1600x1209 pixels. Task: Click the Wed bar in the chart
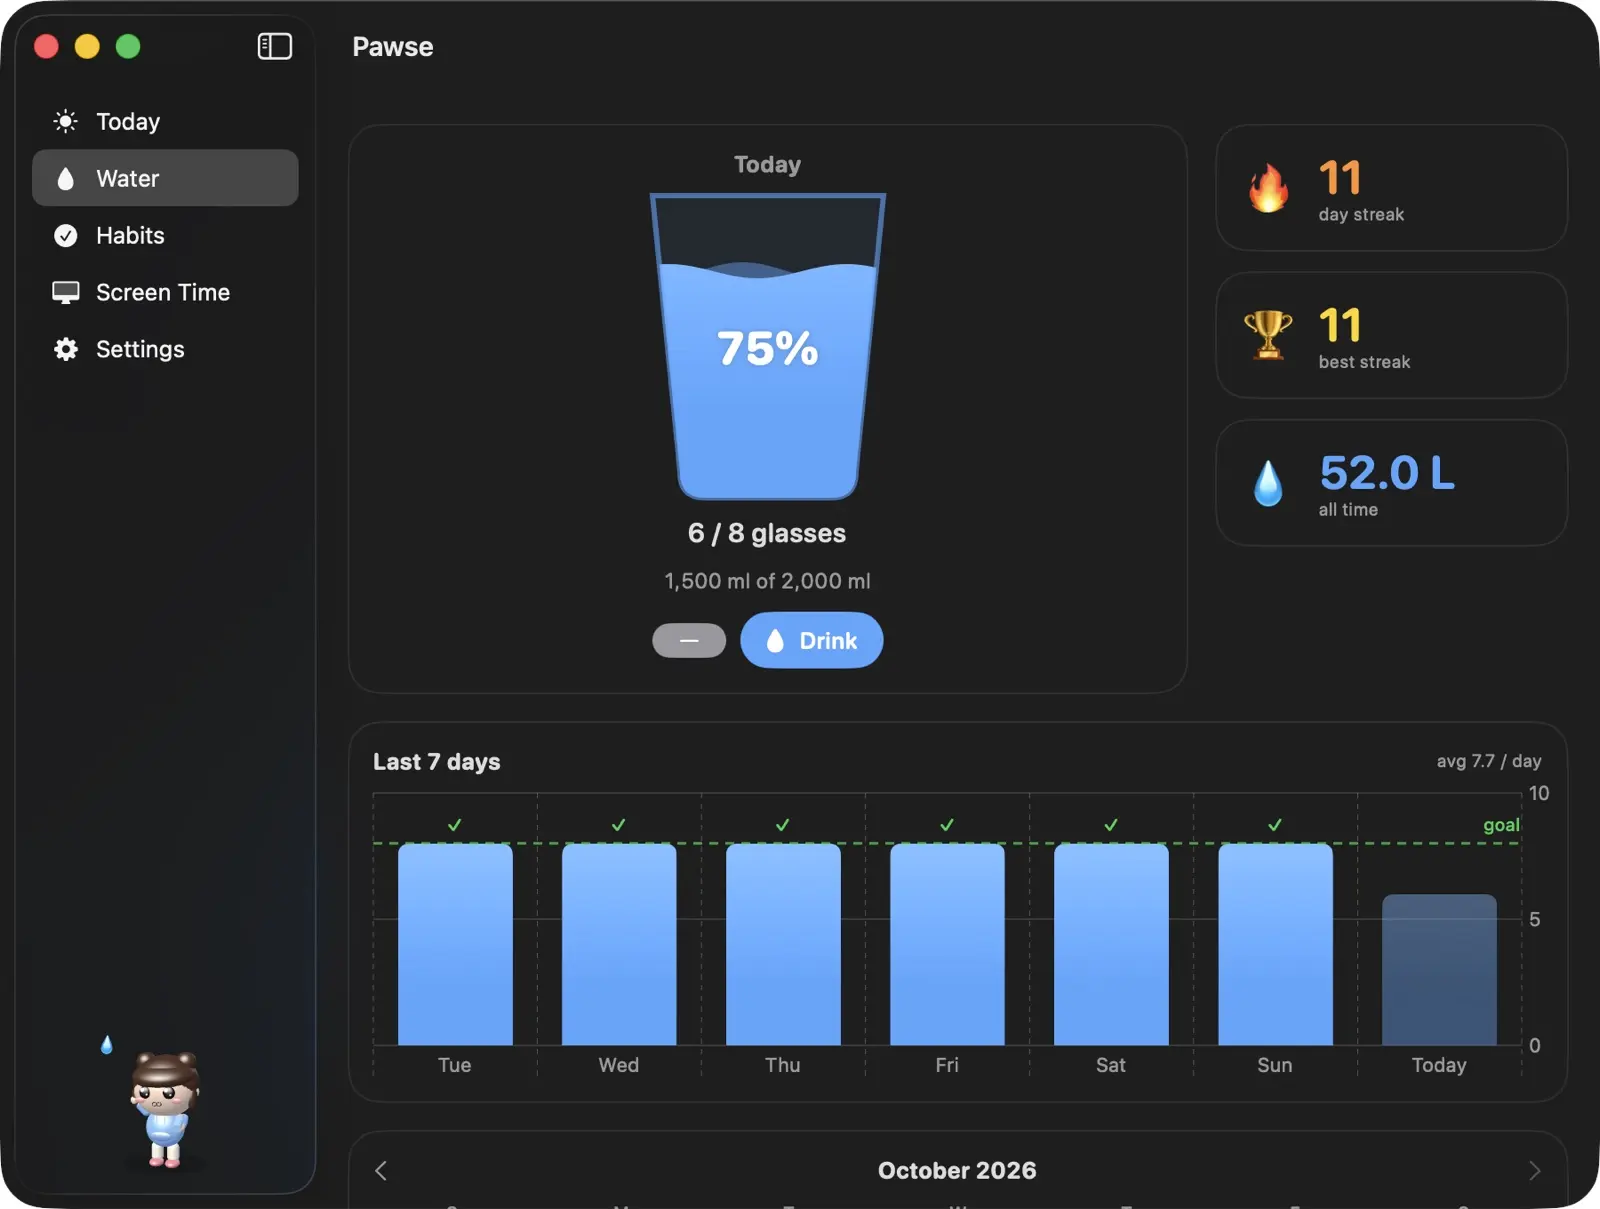click(x=619, y=944)
